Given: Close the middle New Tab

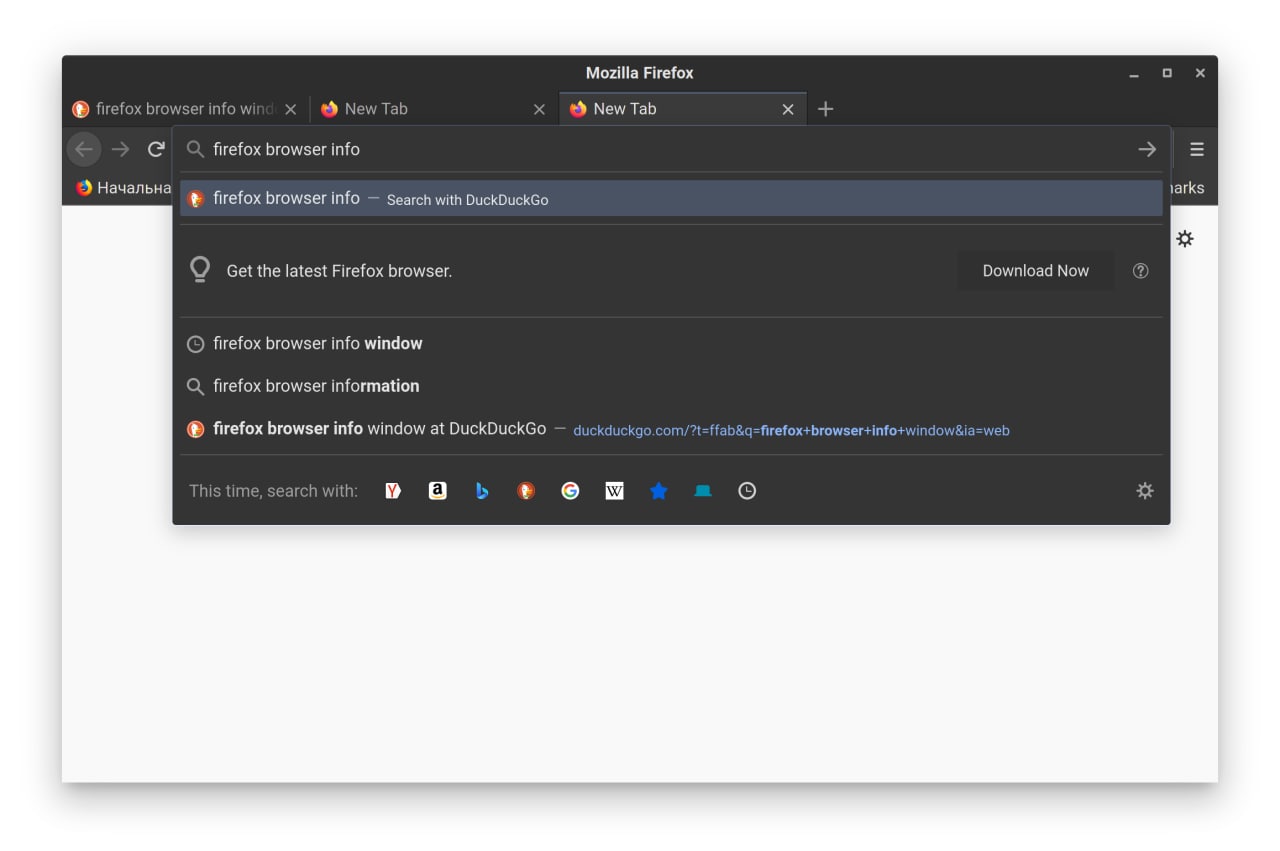Looking at the screenshot, I should click(539, 109).
